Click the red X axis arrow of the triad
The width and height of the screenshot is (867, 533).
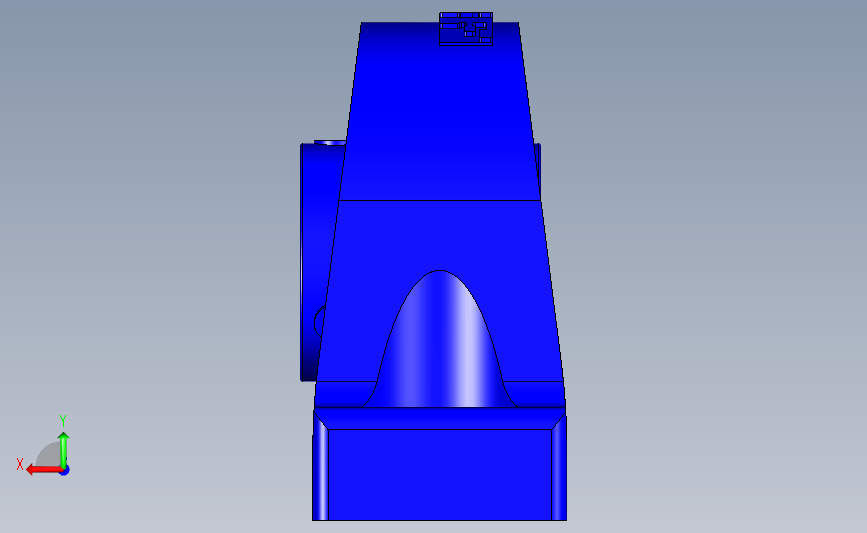(43, 469)
